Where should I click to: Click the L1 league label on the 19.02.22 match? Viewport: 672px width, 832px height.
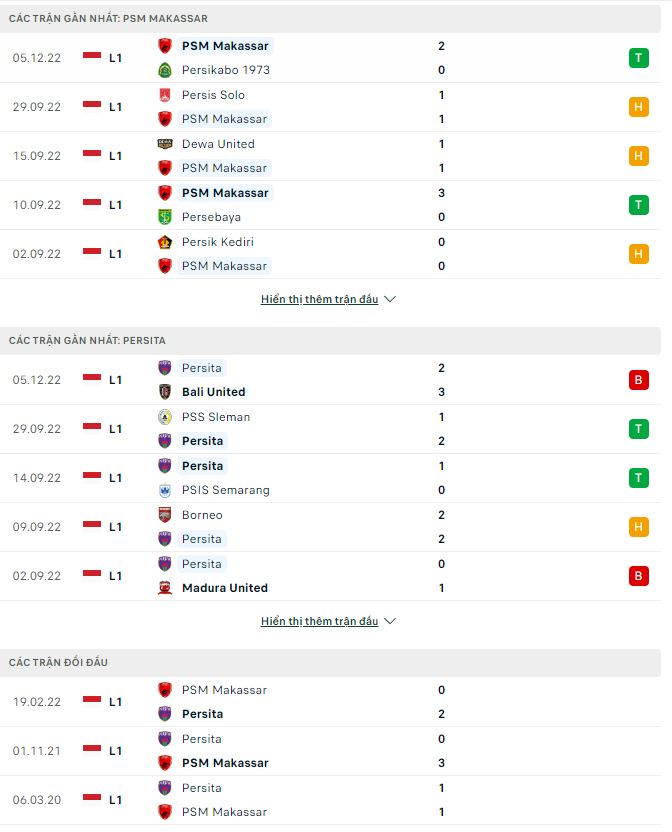click(x=115, y=702)
